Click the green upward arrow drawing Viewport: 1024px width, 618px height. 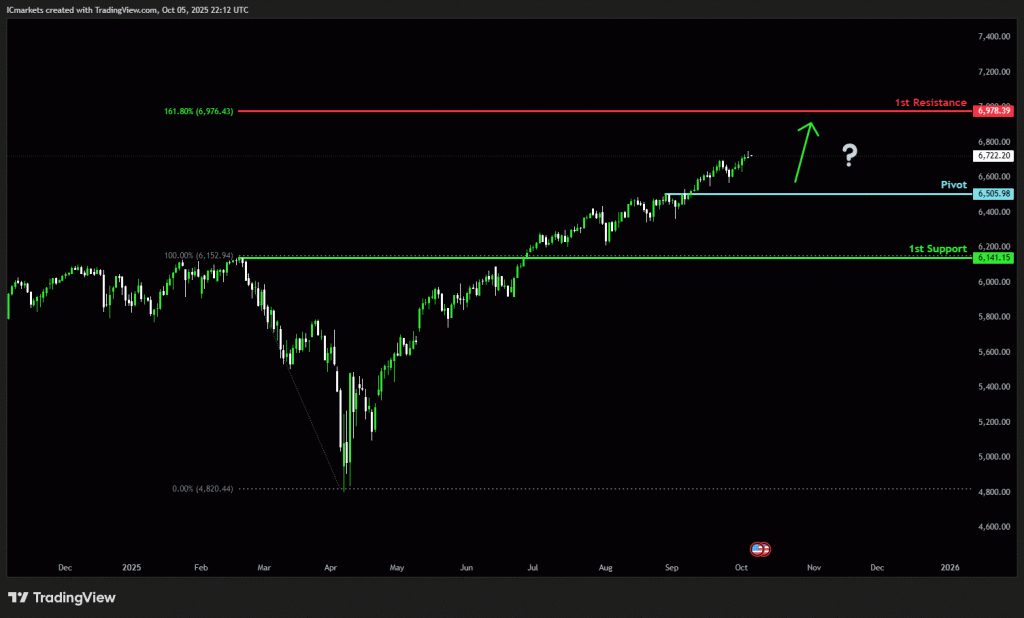click(806, 152)
